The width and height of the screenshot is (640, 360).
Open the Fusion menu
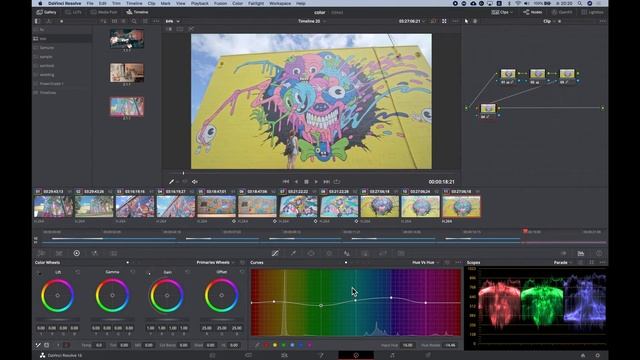click(220, 3)
